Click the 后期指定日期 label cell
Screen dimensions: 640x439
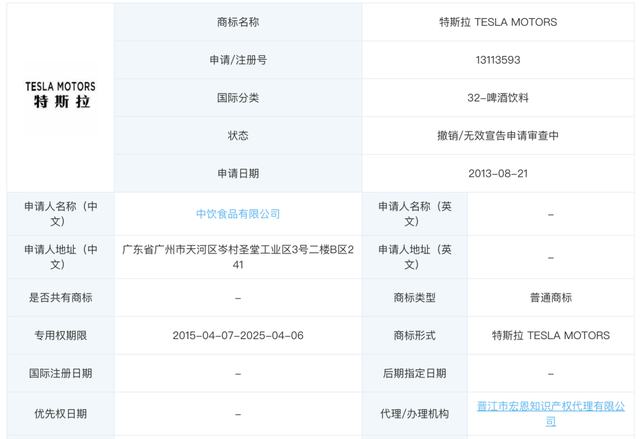tap(415, 374)
